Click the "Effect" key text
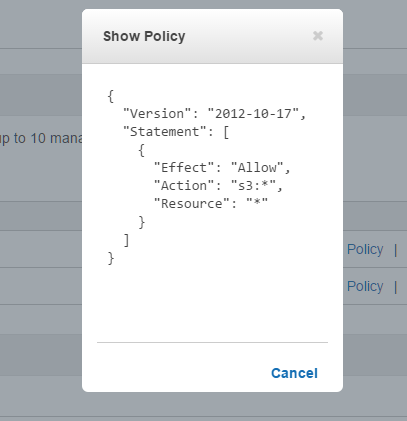 (x=184, y=168)
